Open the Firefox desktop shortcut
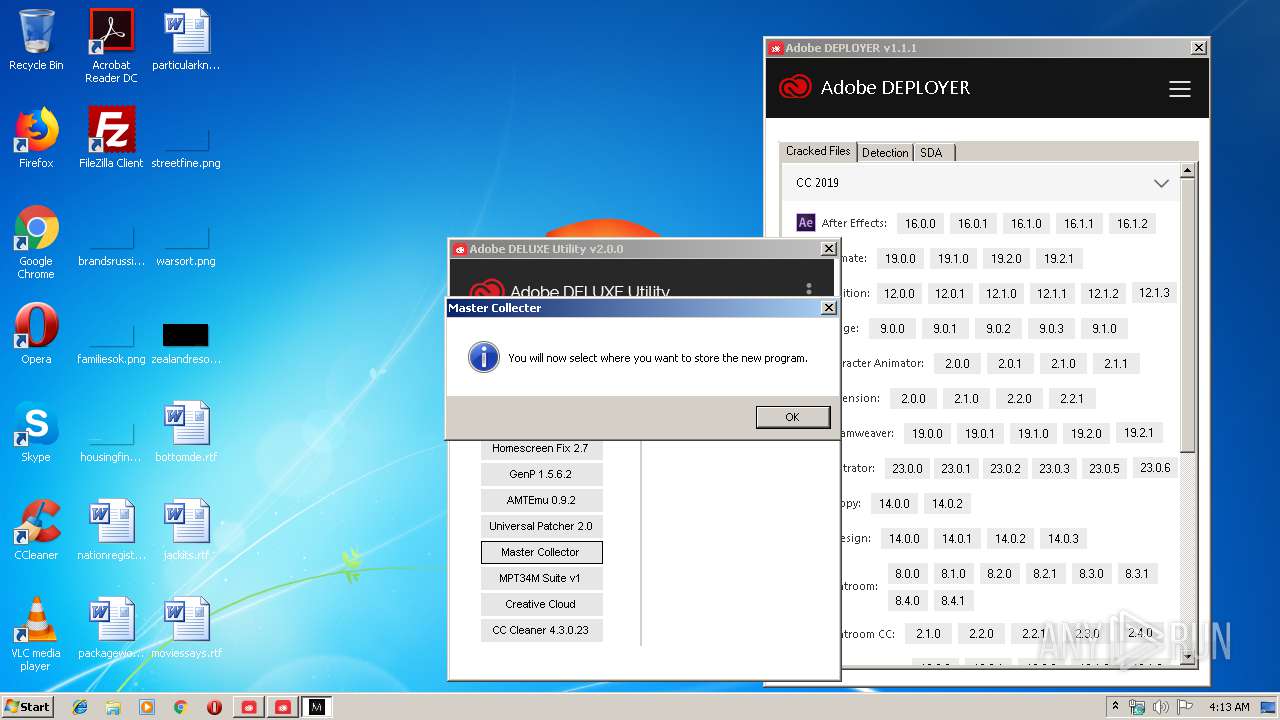Image resolution: width=1280 pixels, height=720 pixels. click(x=36, y=138)
